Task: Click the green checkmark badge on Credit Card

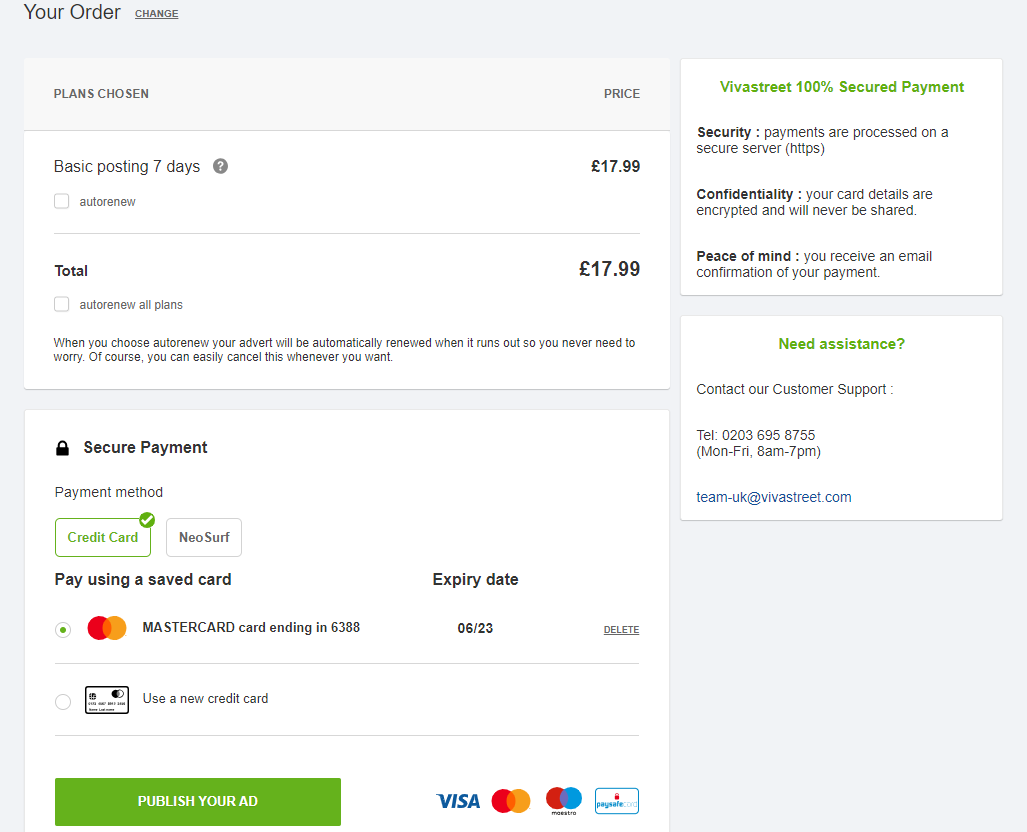Action: pos(147,520)
